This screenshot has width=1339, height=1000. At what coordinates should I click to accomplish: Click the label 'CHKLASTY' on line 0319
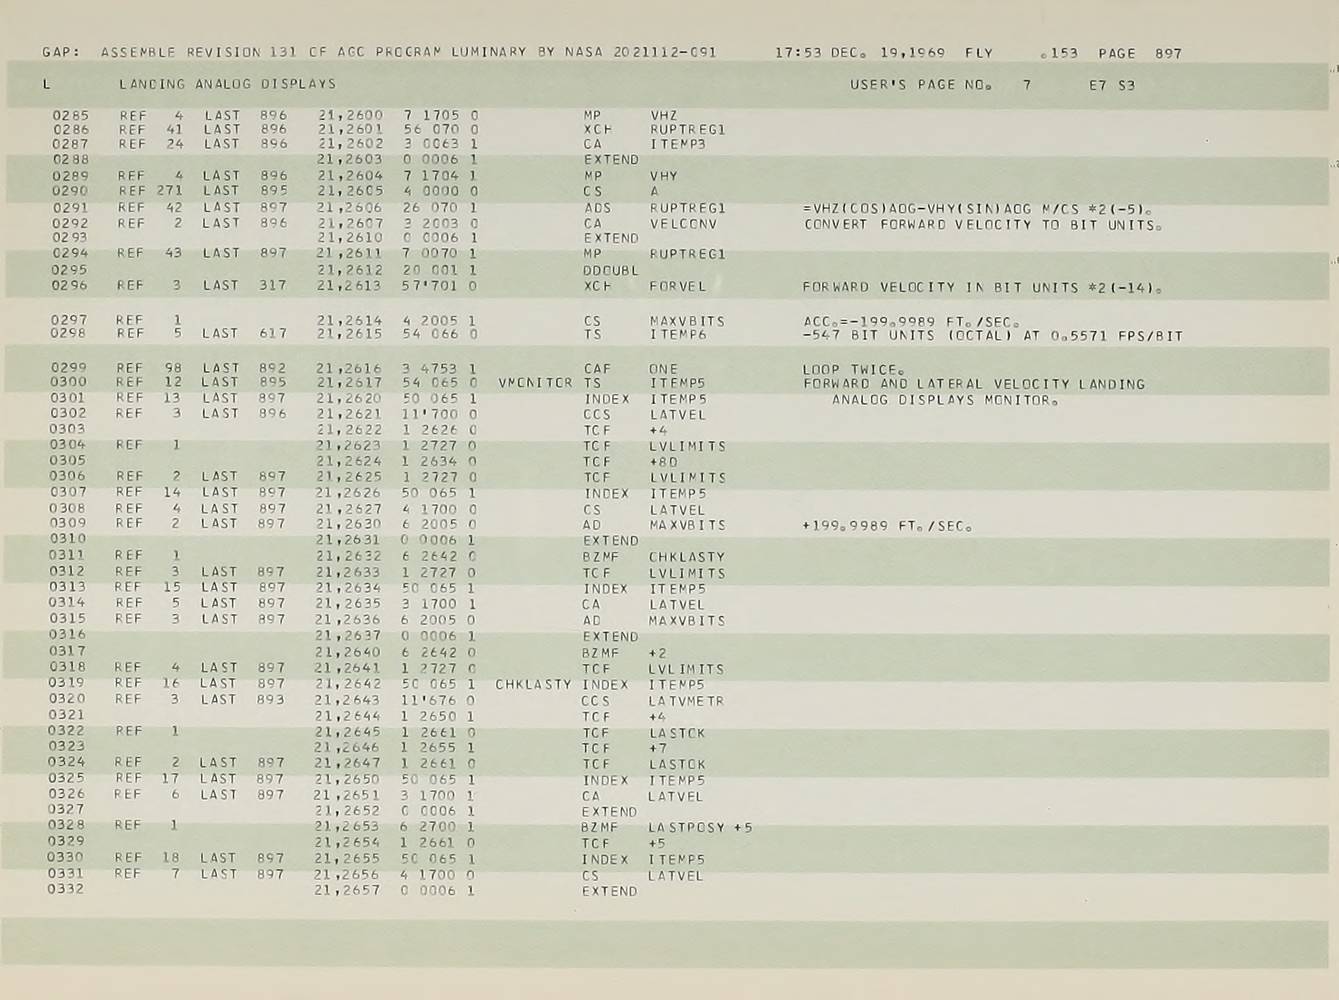[533, 685]
